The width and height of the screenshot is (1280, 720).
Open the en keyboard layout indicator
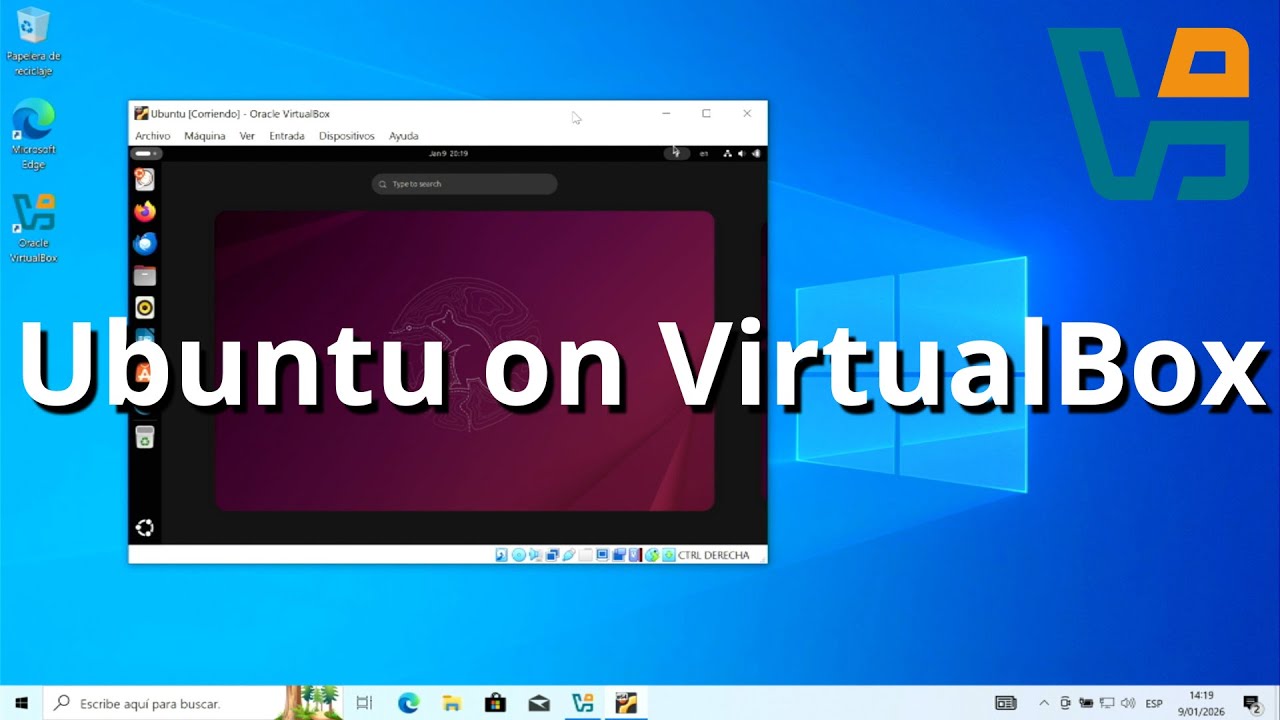point(704,153)
